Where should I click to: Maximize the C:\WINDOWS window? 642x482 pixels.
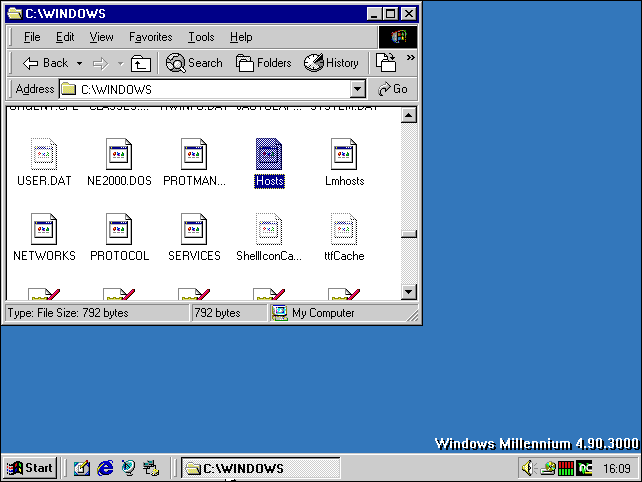(391, 14)
